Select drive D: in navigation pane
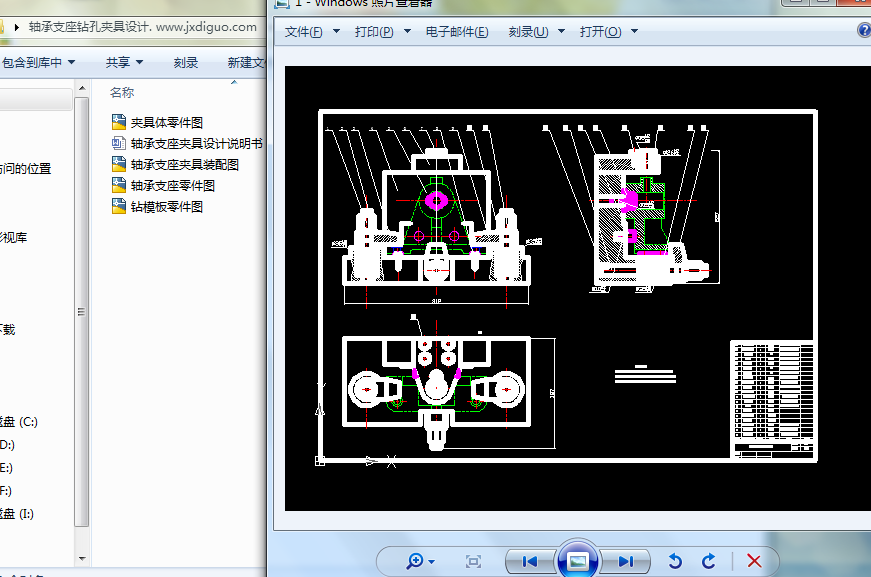The width and height of the screenshot is (871, 577). [x=7, y=445]
